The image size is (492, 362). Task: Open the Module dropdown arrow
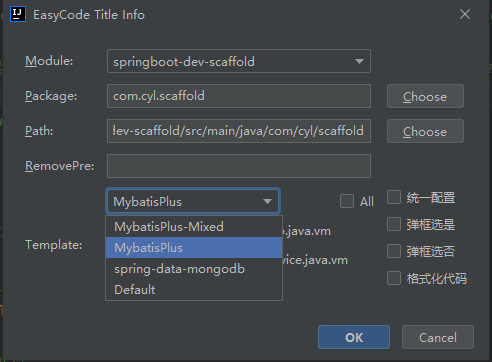tap(359, 61)
